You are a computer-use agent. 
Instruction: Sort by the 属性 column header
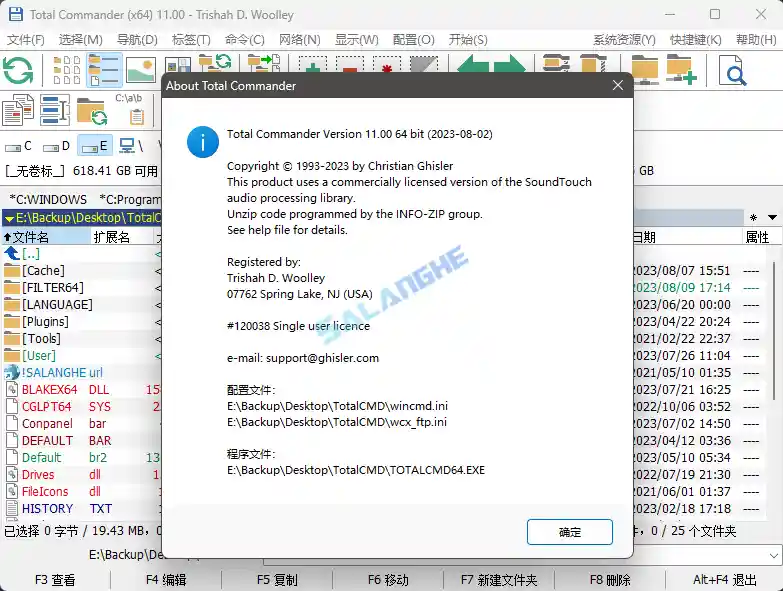pos(761,237)
